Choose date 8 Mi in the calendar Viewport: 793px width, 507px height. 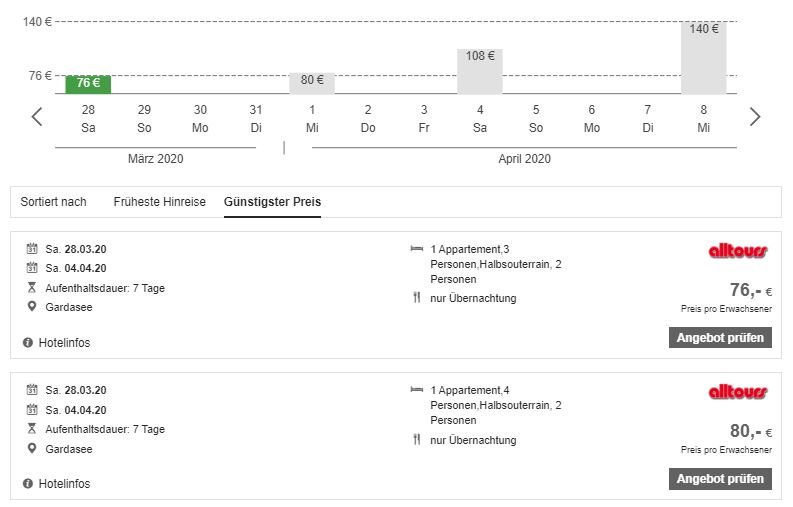click(704, 118)
